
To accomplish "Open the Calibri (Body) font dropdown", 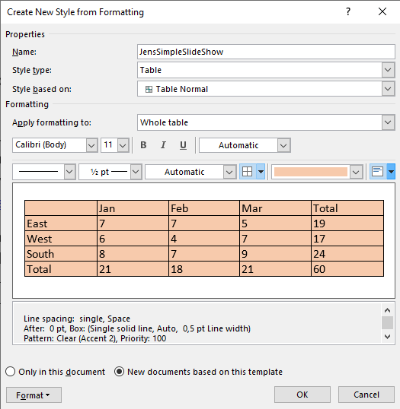I will coord(91,145).
